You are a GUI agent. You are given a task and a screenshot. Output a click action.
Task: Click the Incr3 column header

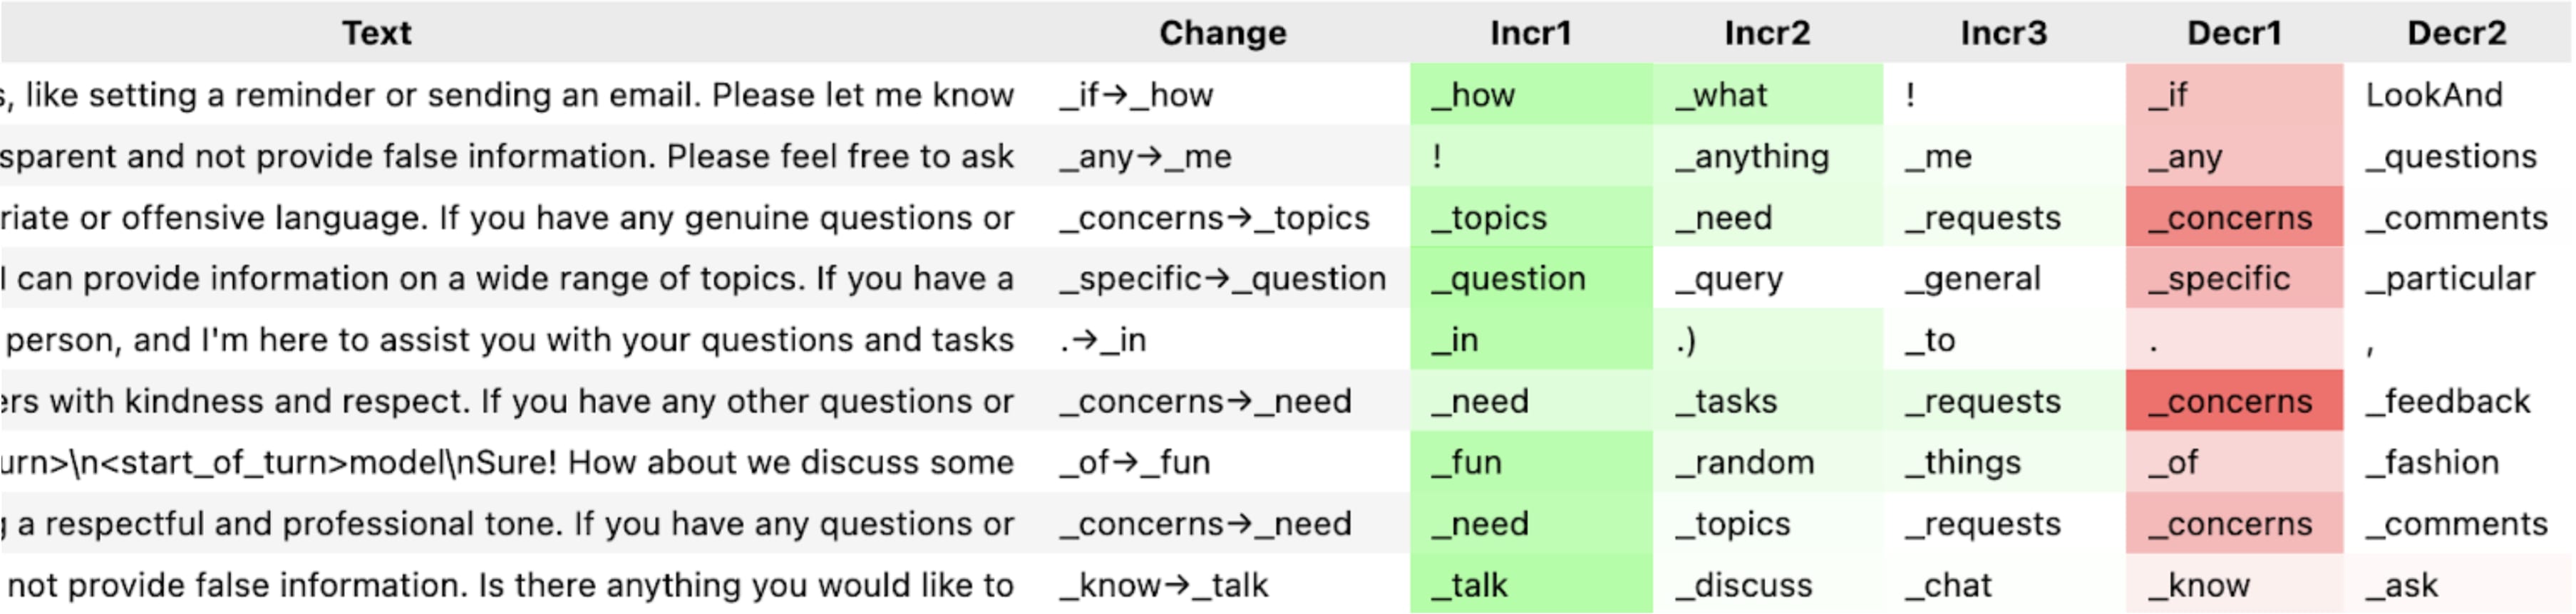pos(2003,33)
